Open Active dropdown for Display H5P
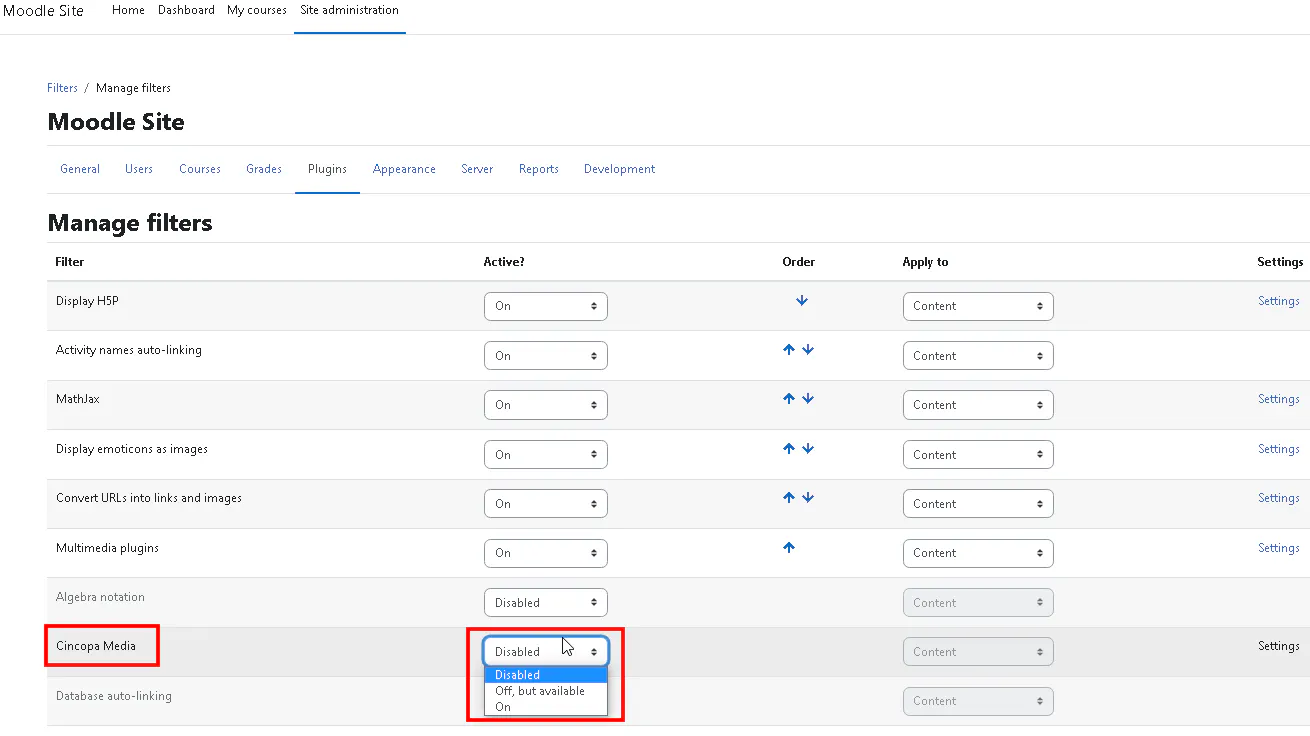 click(x=545, y=306)
